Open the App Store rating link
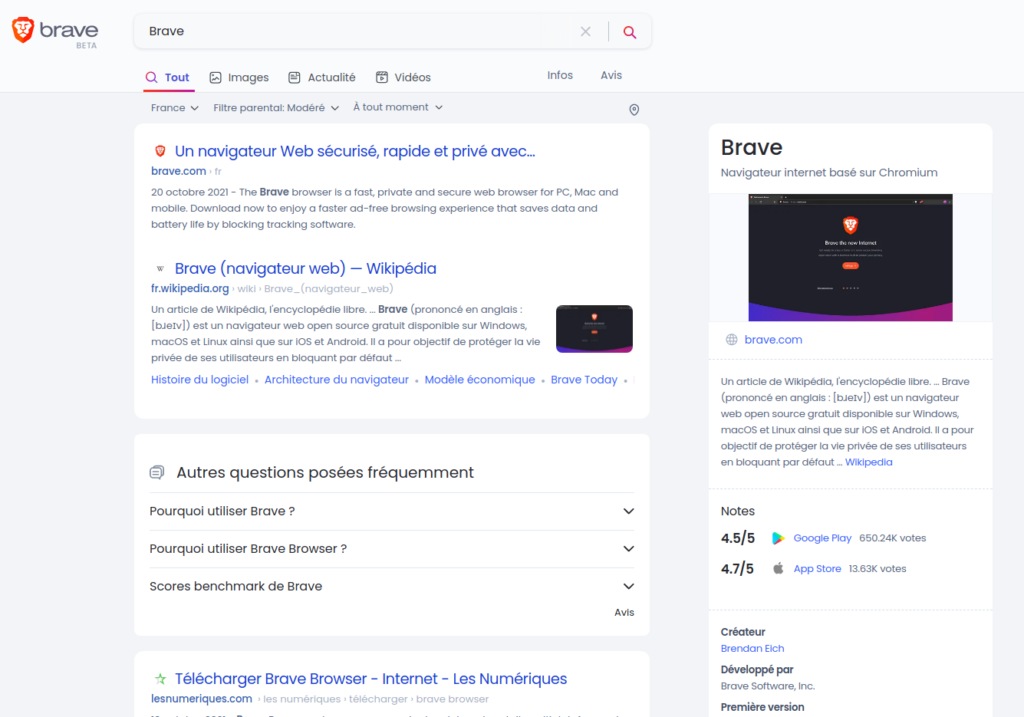This screenshot has width=1024, height=717. pos(817,569)
